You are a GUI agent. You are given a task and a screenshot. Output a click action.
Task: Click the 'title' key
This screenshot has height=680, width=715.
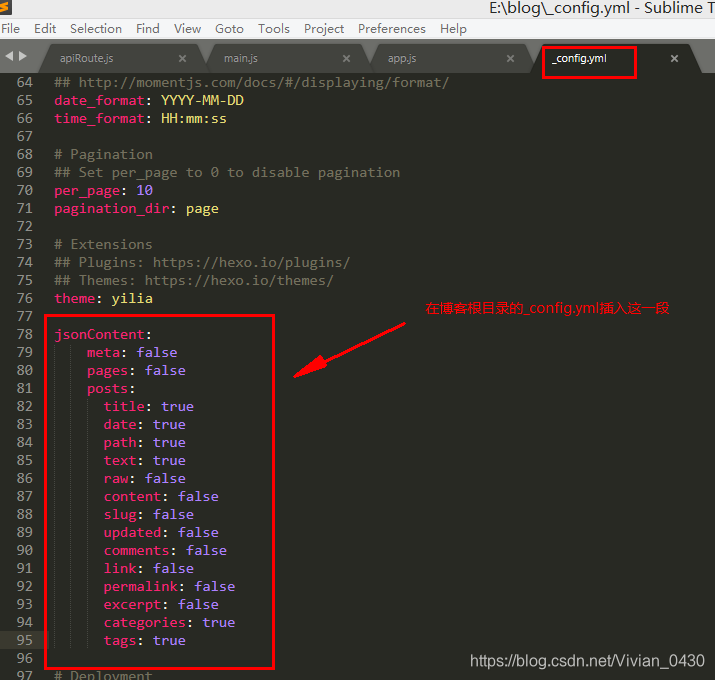point(124,406)
